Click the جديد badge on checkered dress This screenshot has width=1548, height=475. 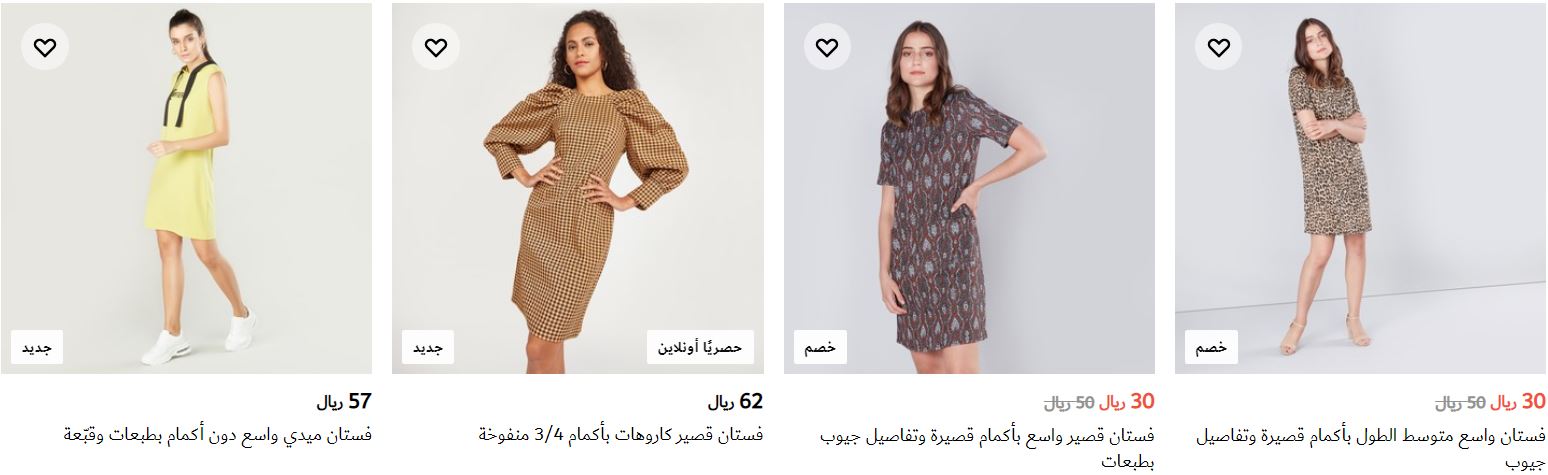428,347
